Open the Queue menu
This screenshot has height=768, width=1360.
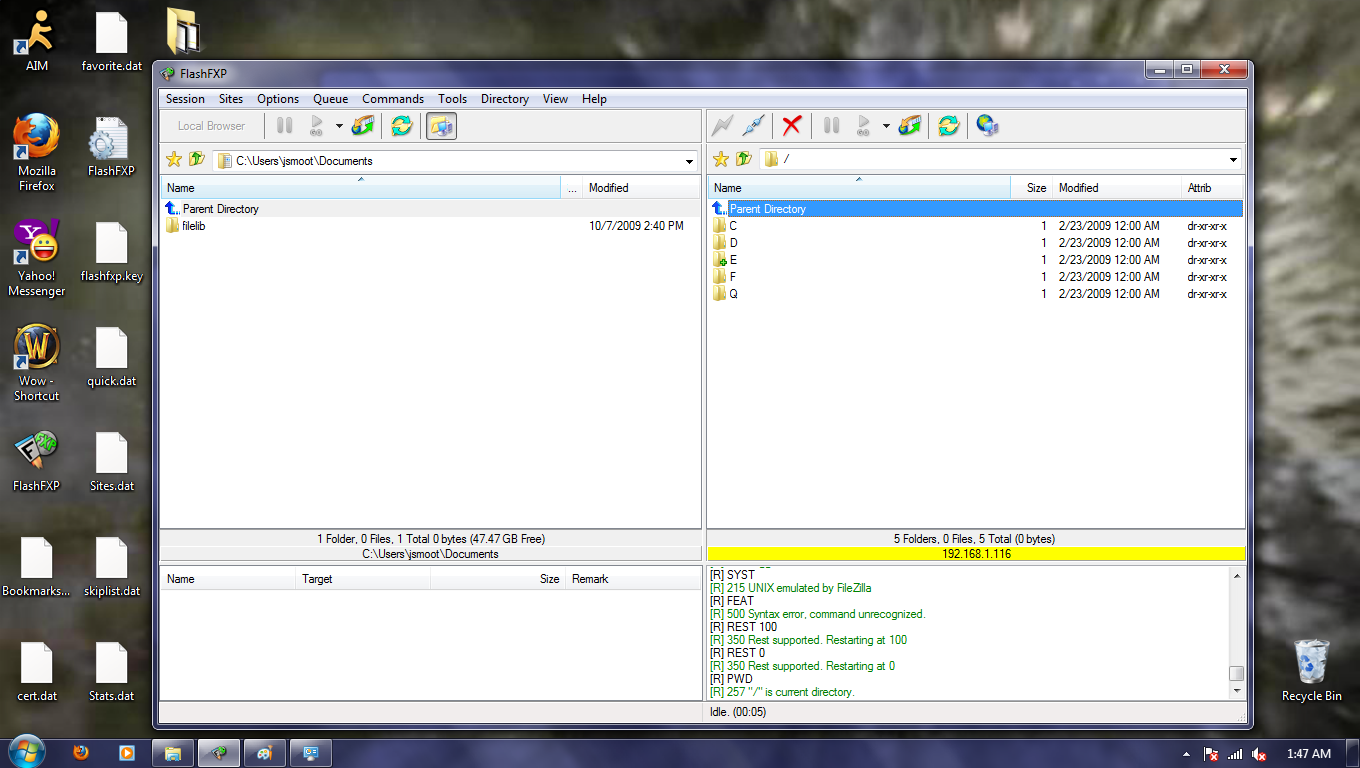click(331, 99)
